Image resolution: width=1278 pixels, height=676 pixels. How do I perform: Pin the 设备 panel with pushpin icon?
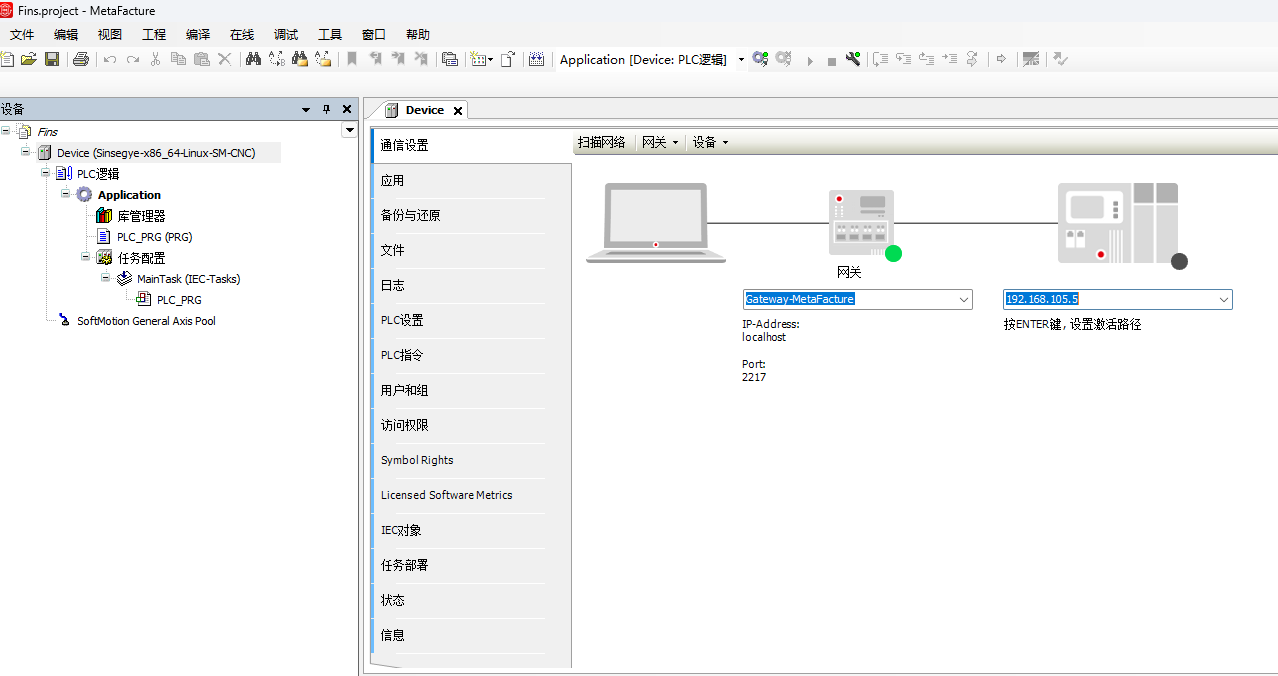(x=326, y=109)
